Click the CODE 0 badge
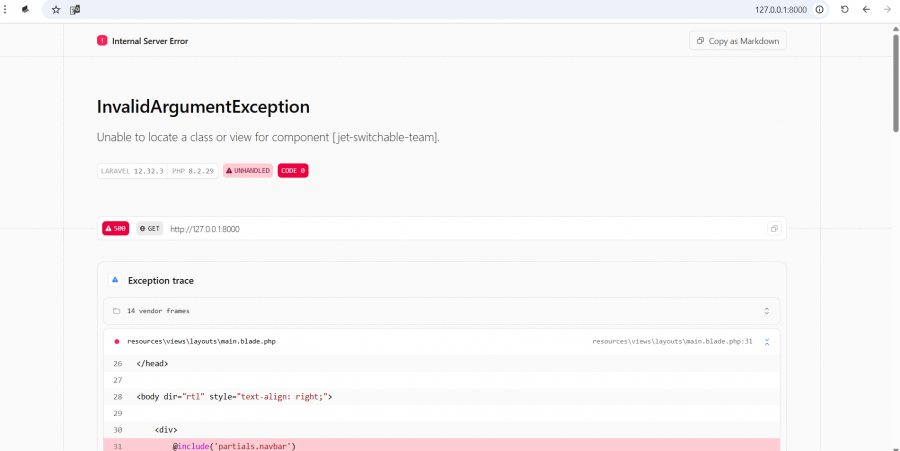The image size is (900, 451). click(293, 171)
